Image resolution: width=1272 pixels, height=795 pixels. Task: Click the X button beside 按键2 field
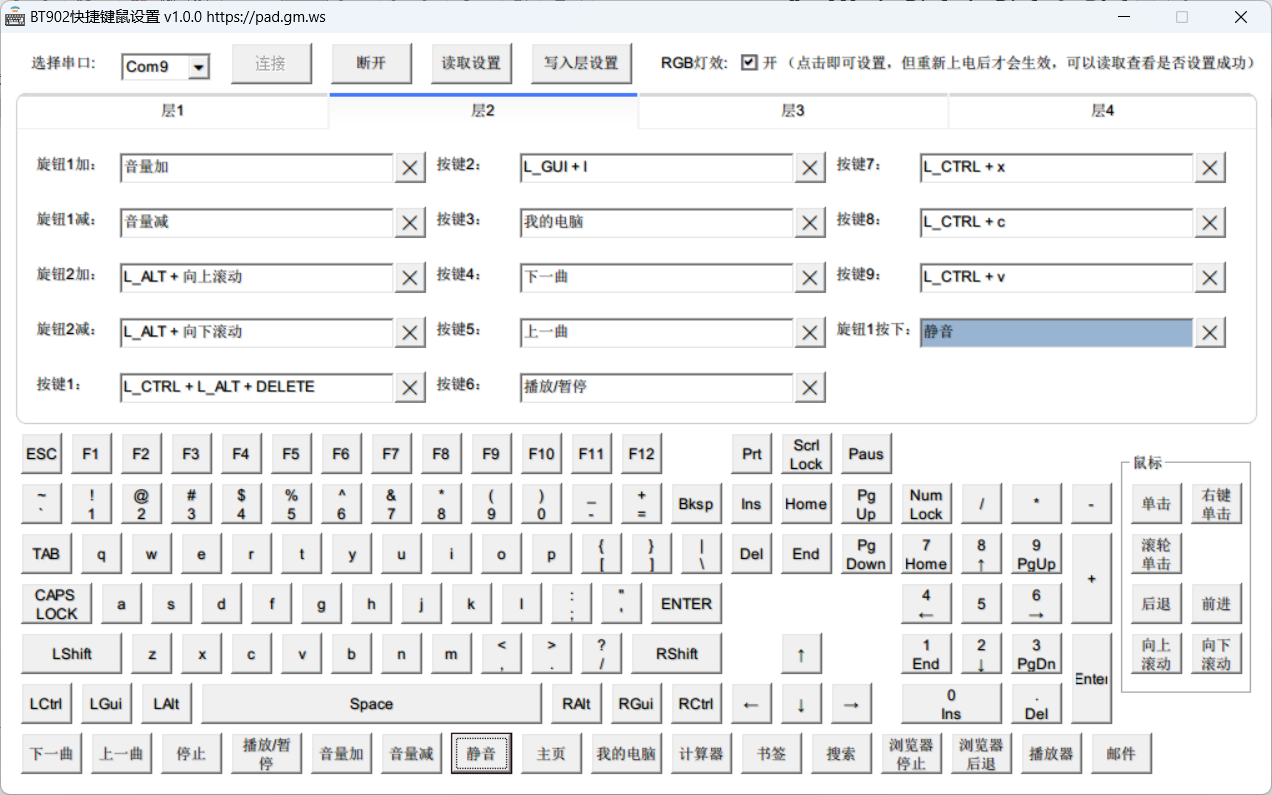[x=810, y=168]
